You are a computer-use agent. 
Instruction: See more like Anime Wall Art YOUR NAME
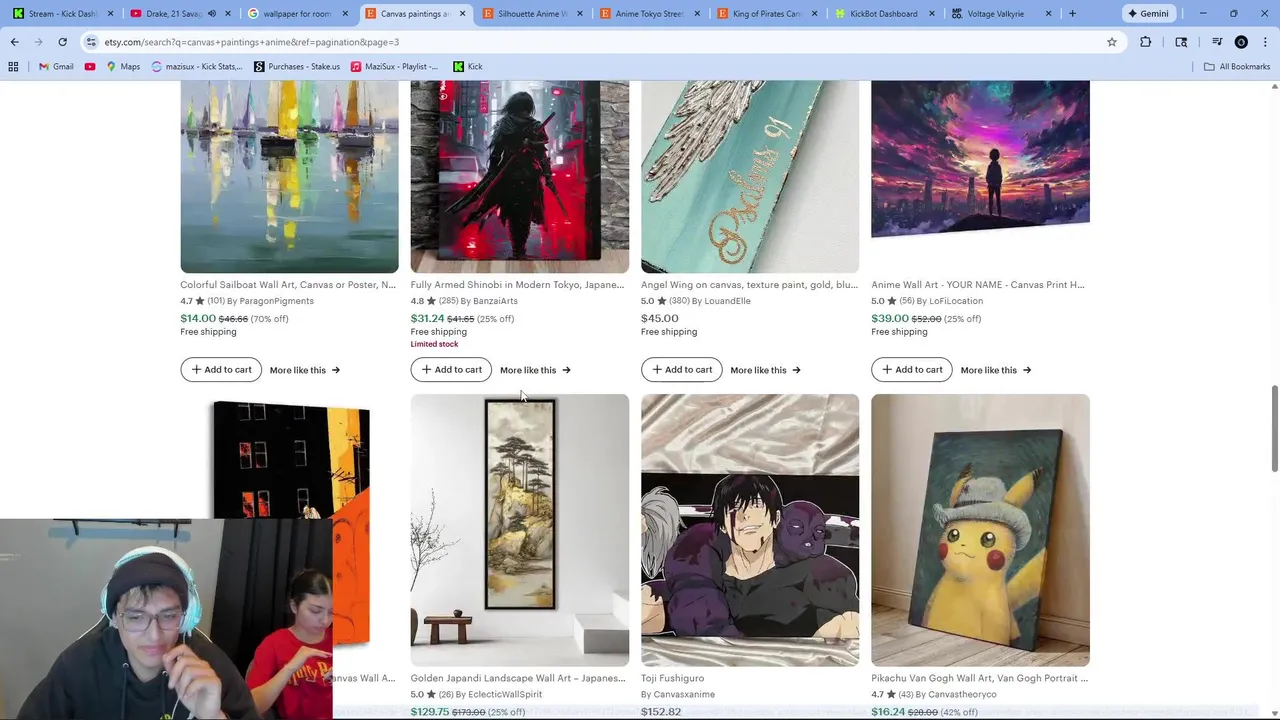[996, 370]
